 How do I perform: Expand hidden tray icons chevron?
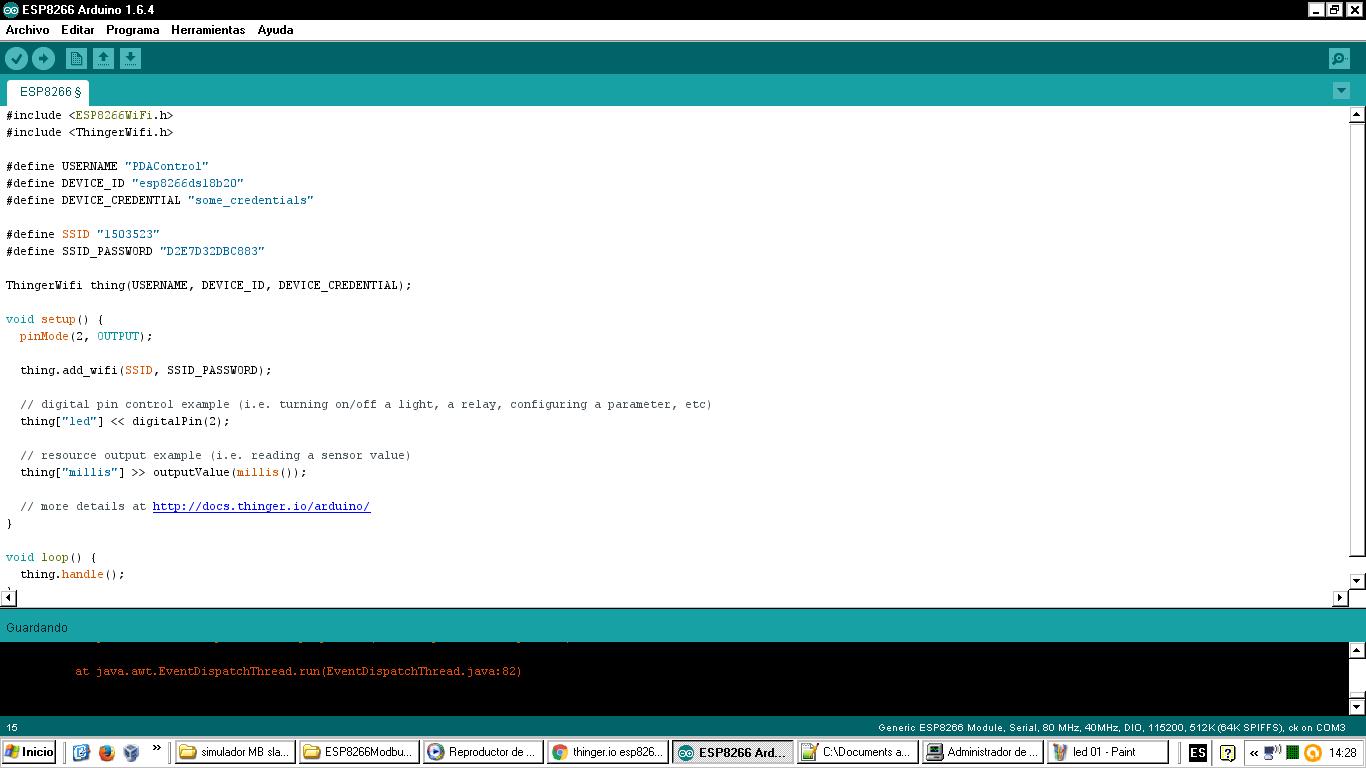coord(1254,753)
